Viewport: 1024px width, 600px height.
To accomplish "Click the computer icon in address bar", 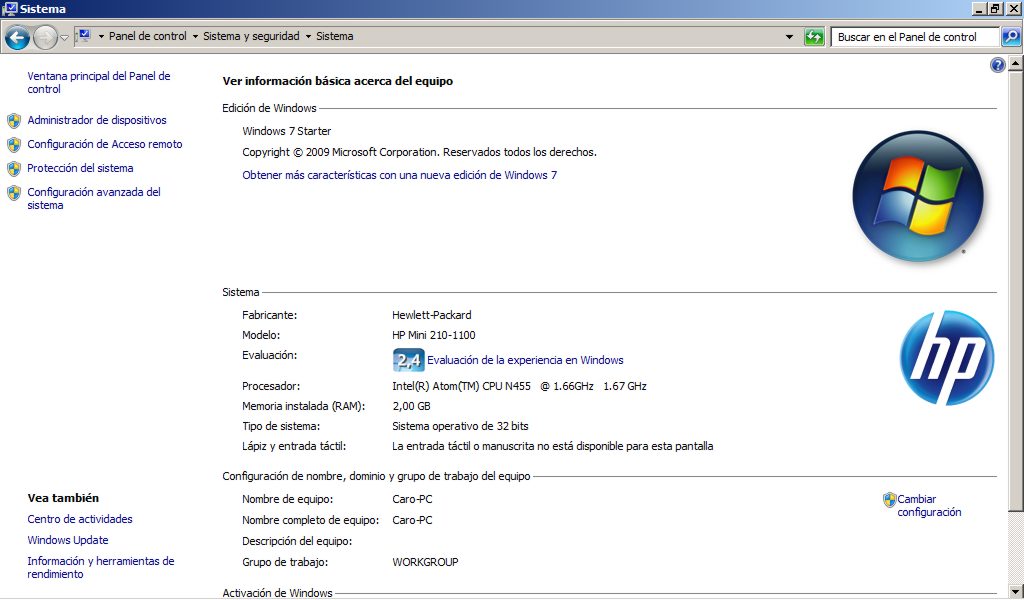I will click(85, 37).
